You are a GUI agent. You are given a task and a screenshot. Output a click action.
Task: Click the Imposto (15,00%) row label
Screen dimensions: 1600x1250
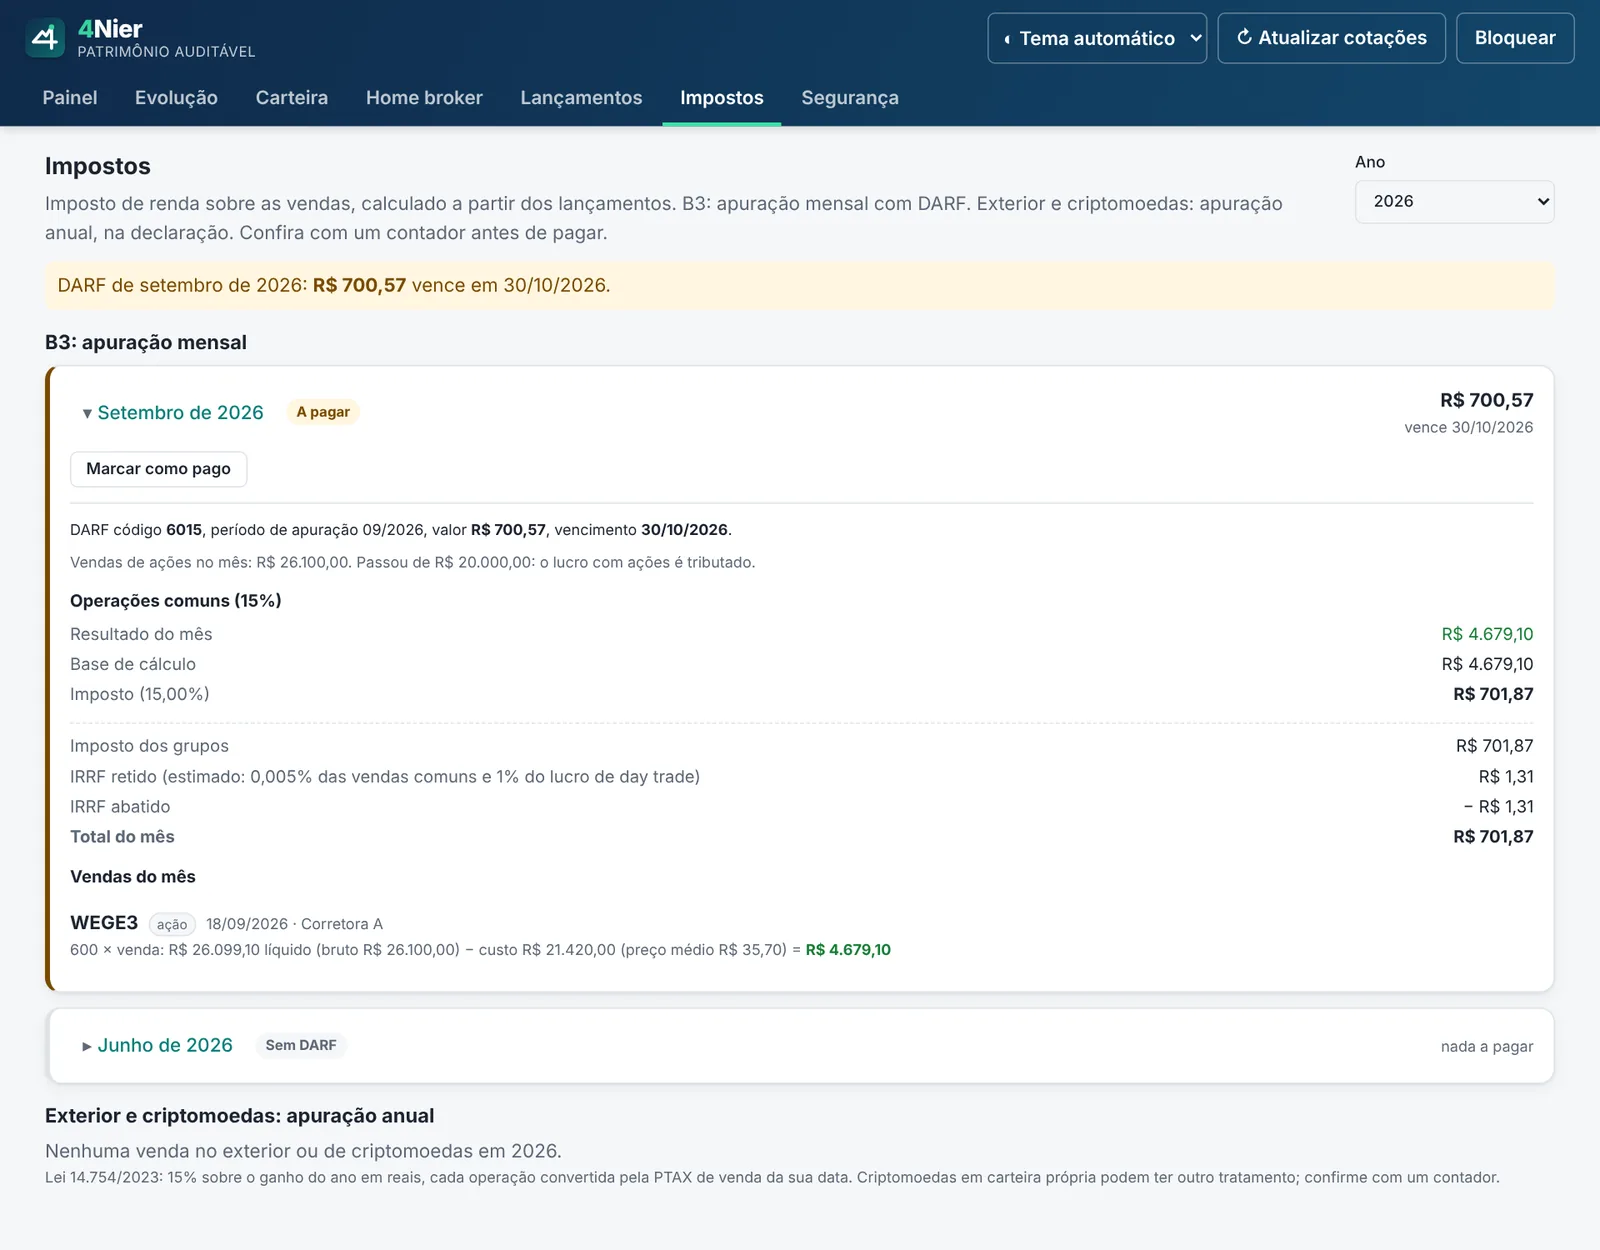[140, 694]
